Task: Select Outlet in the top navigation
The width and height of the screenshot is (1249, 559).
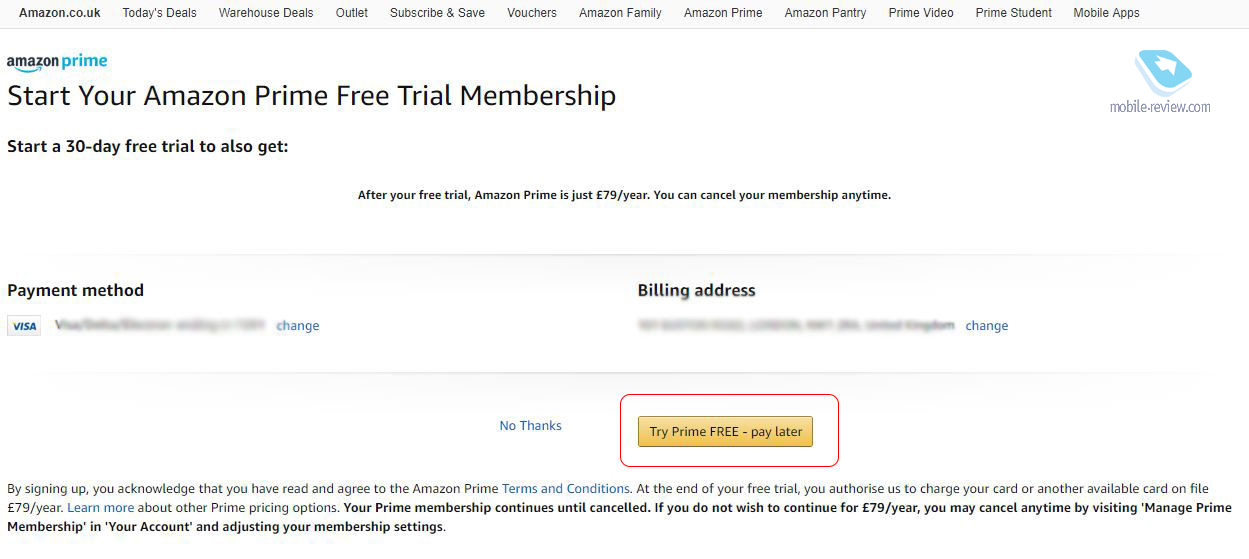Action: [352, 13]
